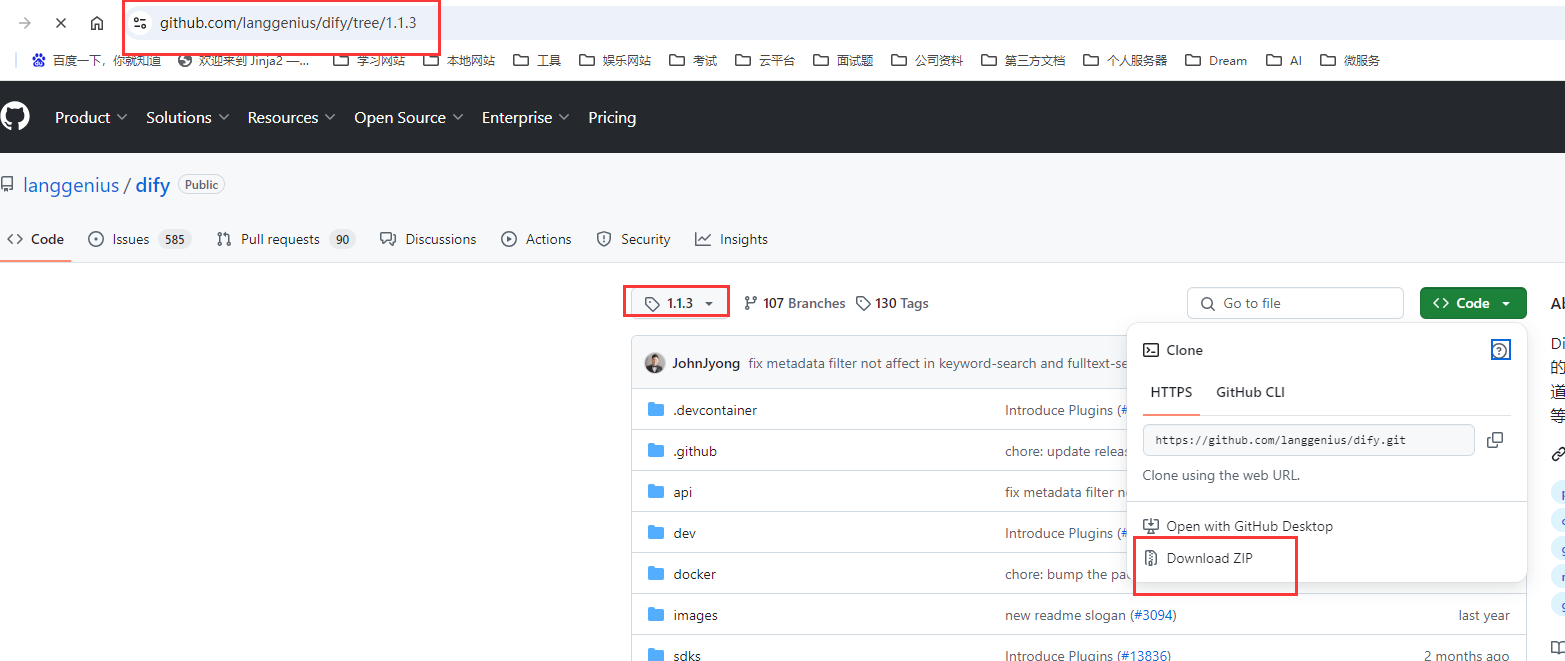
Task: Expand the Open Source menu
Action: 409,117
